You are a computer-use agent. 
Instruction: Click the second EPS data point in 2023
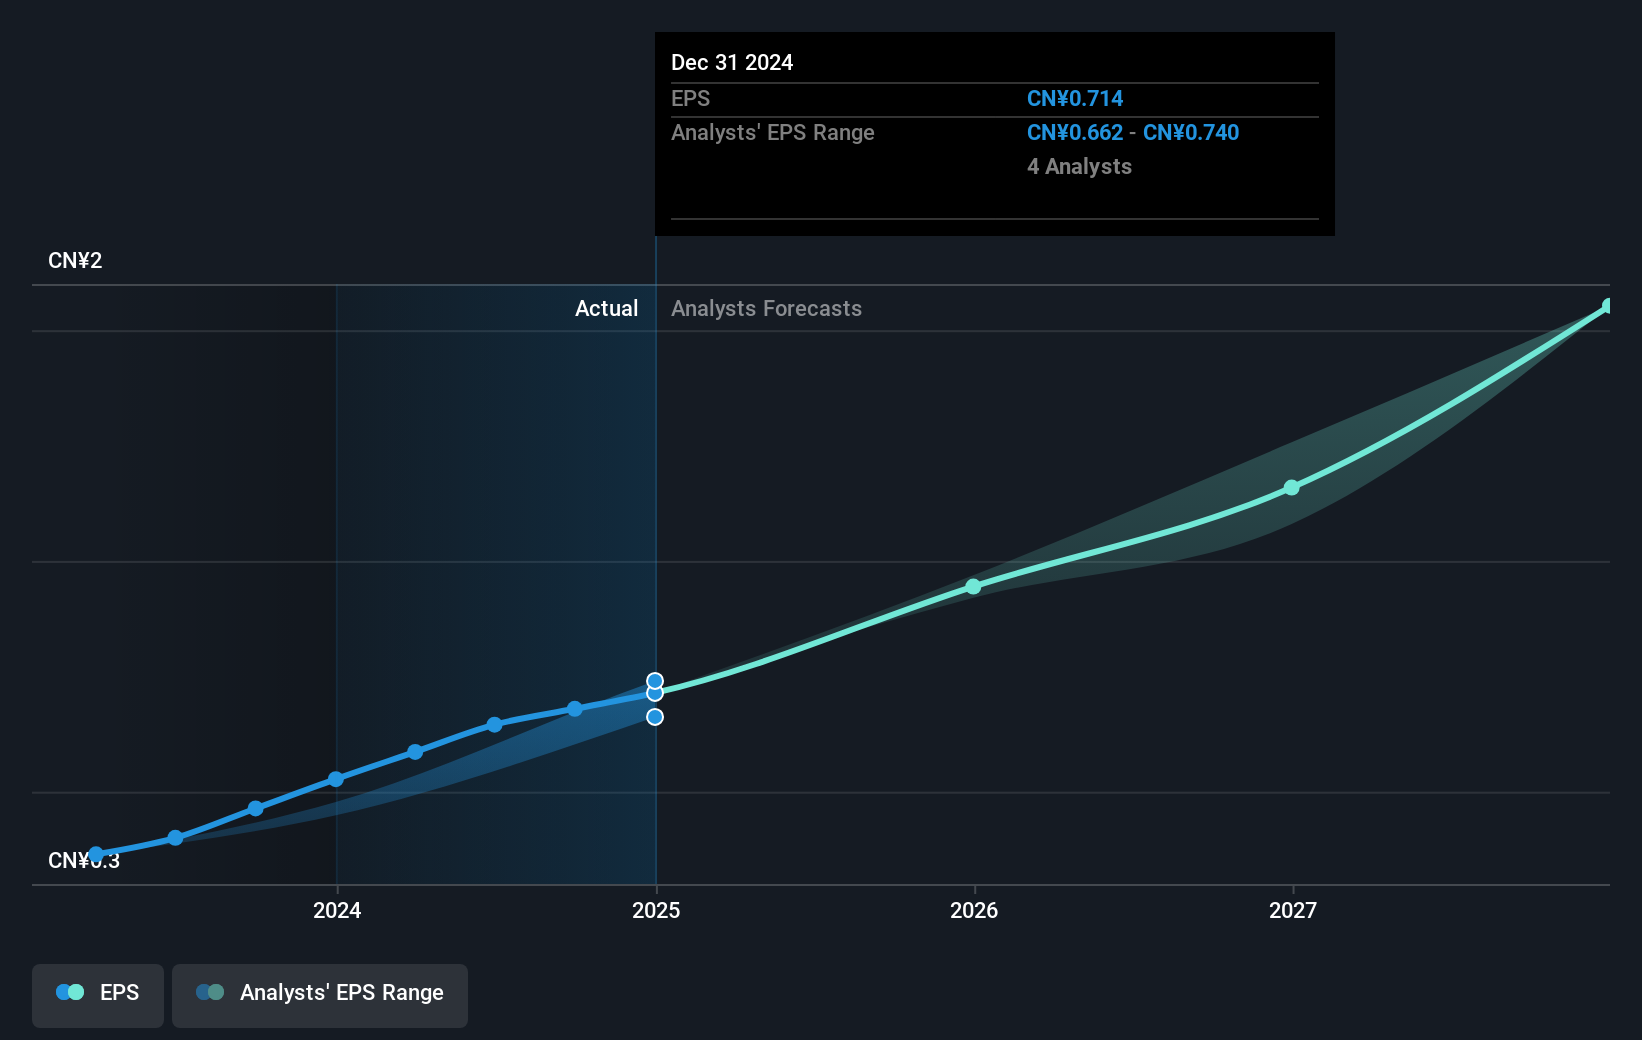[175, 838]
